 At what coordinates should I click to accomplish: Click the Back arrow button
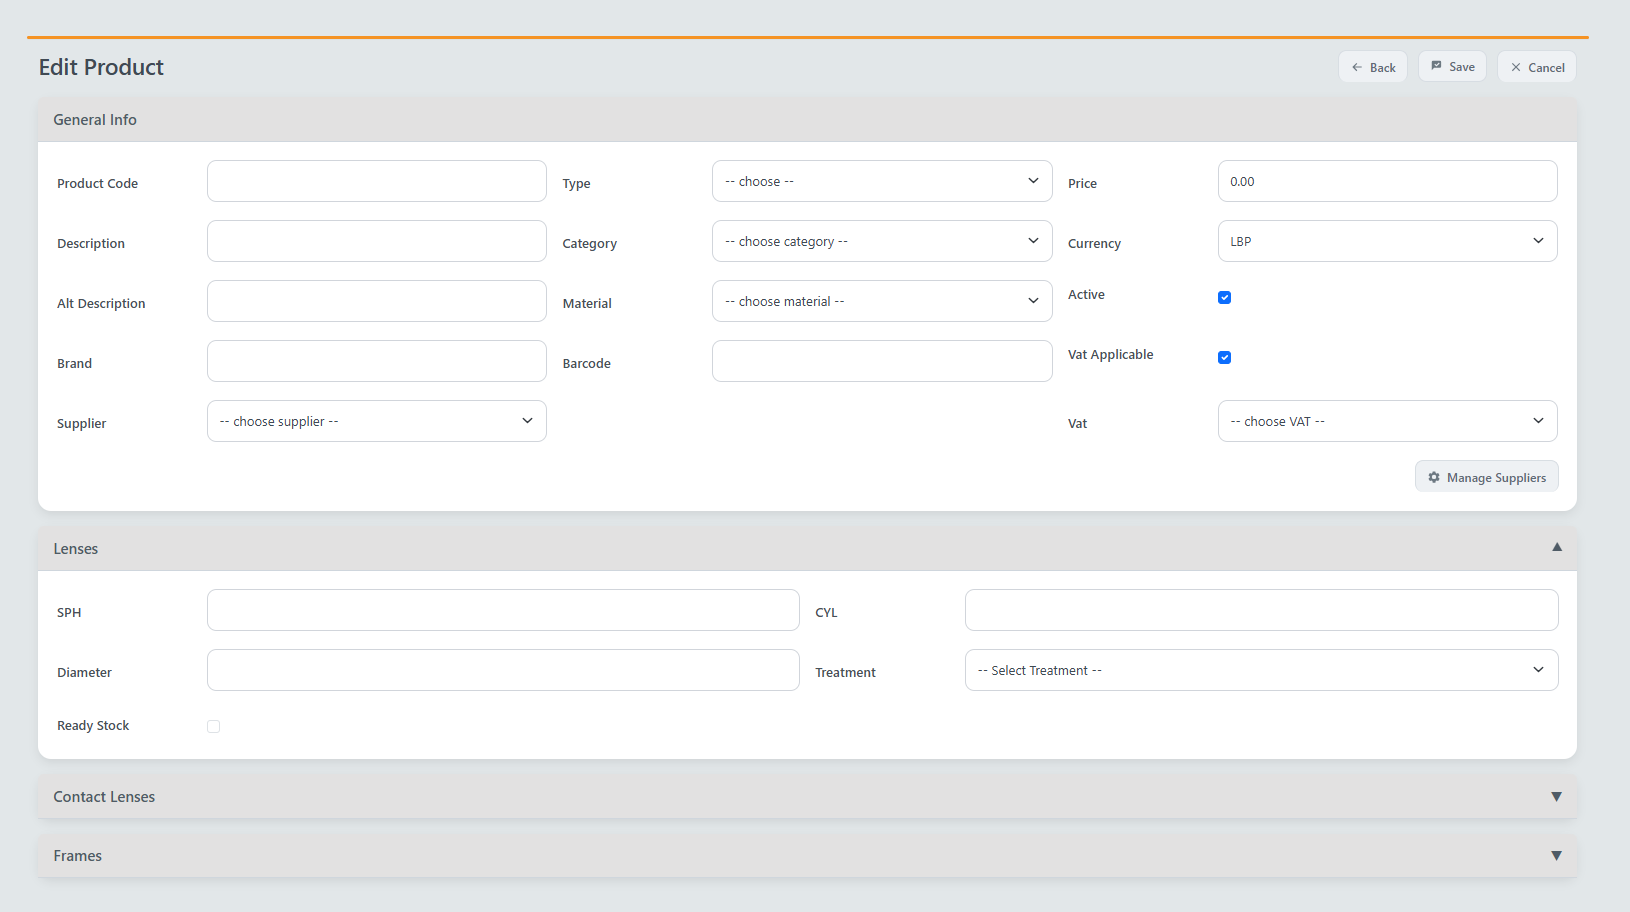[1372, 67]
